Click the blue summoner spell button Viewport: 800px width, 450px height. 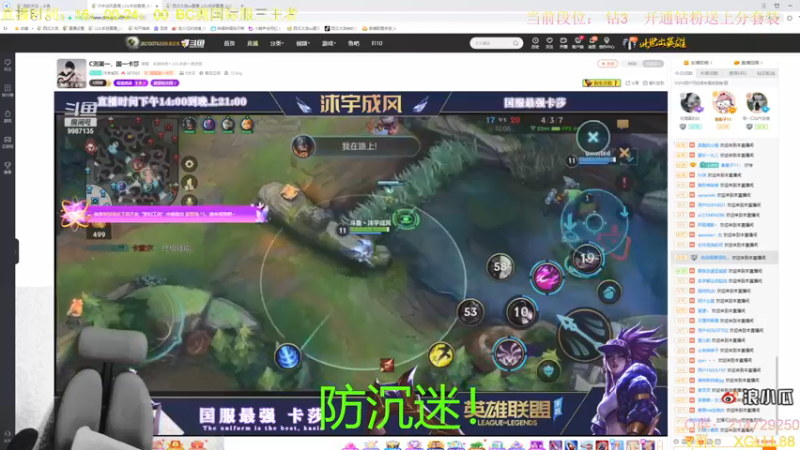(287, 356)
